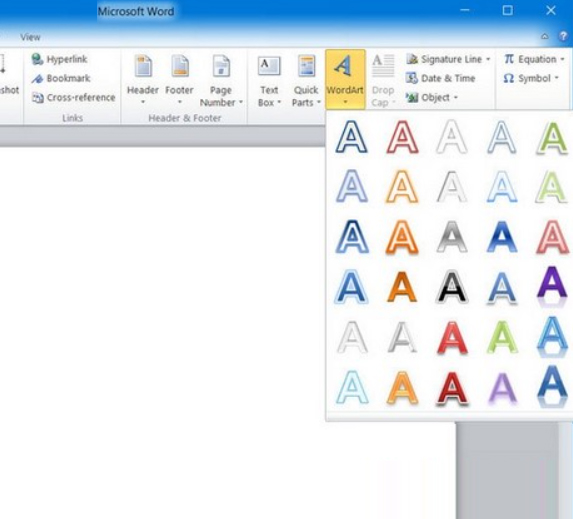Open the Quick Parts menu
Image resolution: width=573 pixels, height=519 pixels.
pyautogui.click(x=306, y=80)
